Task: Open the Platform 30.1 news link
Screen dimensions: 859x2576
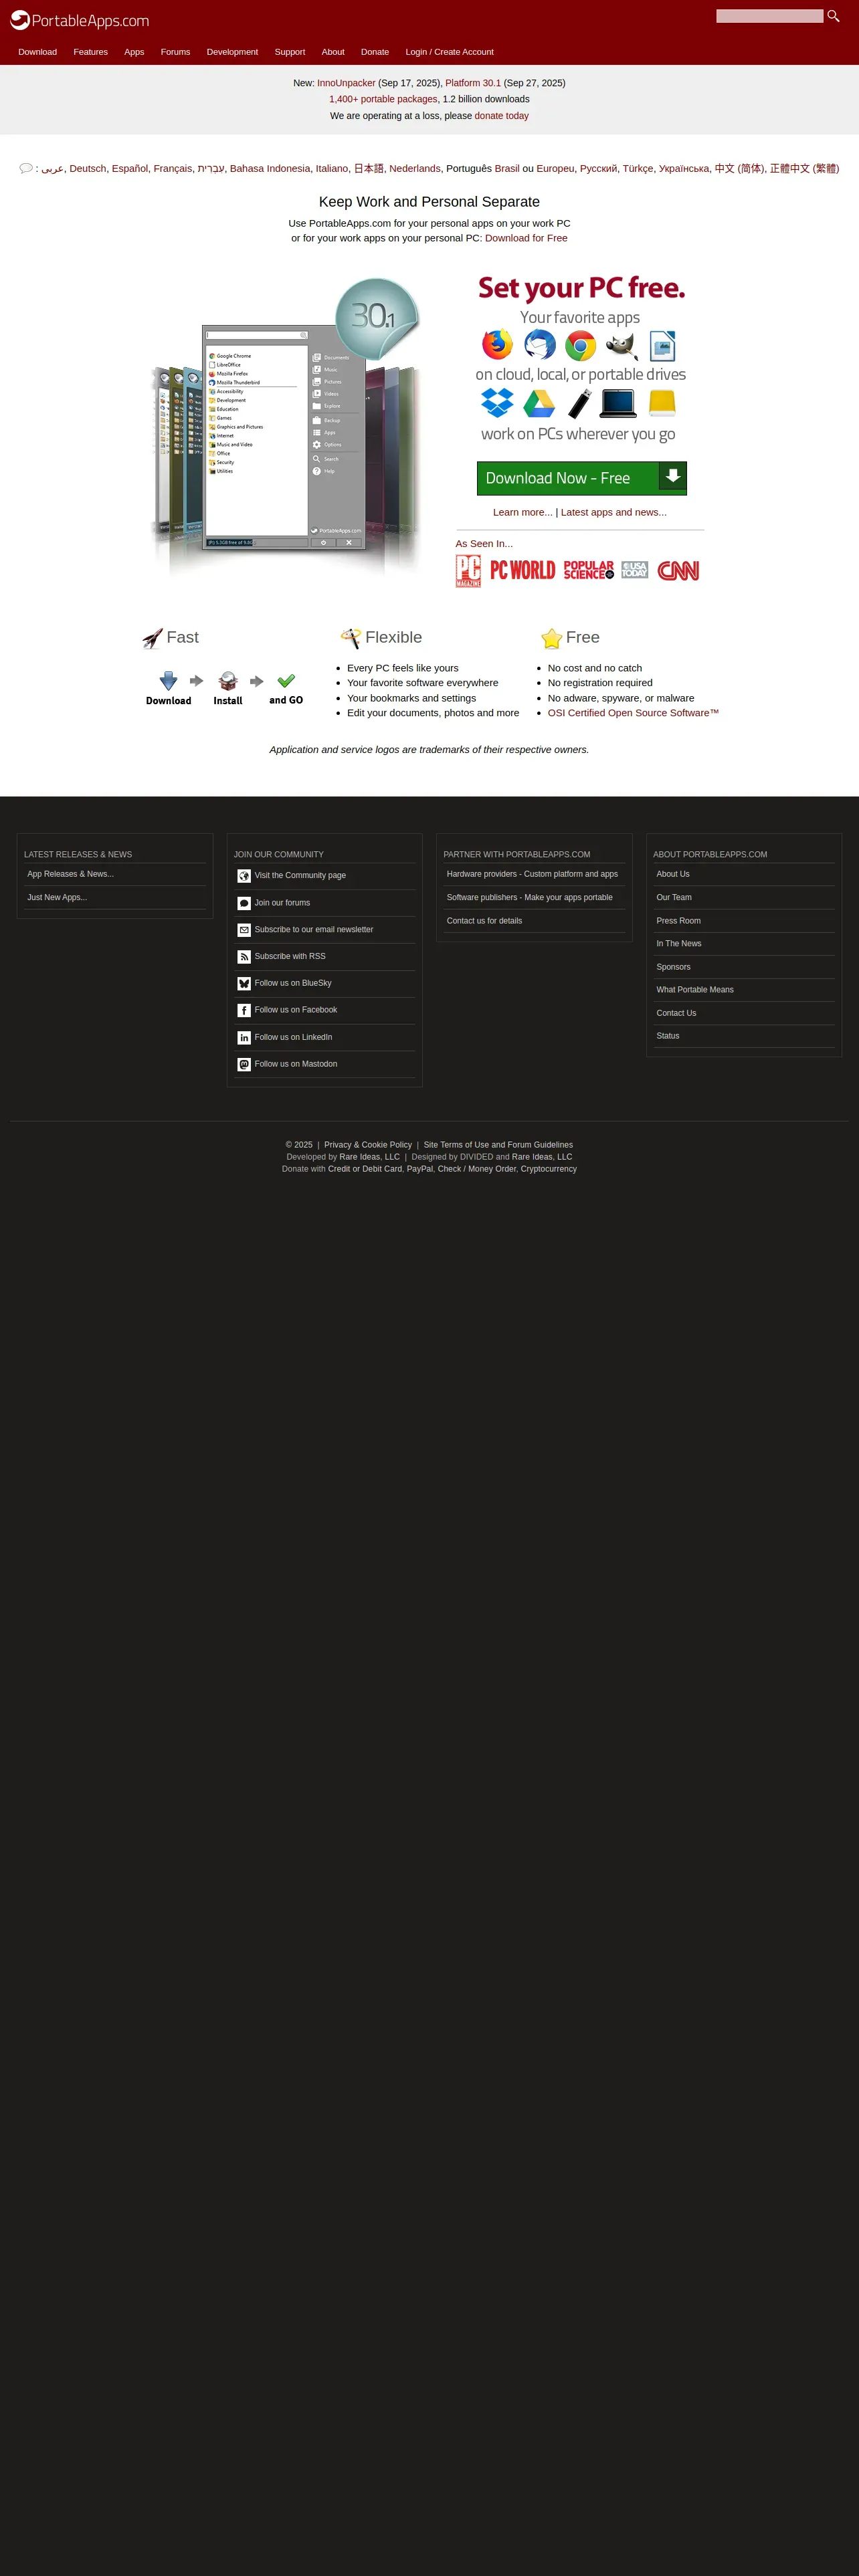Action: click(473, 83)
